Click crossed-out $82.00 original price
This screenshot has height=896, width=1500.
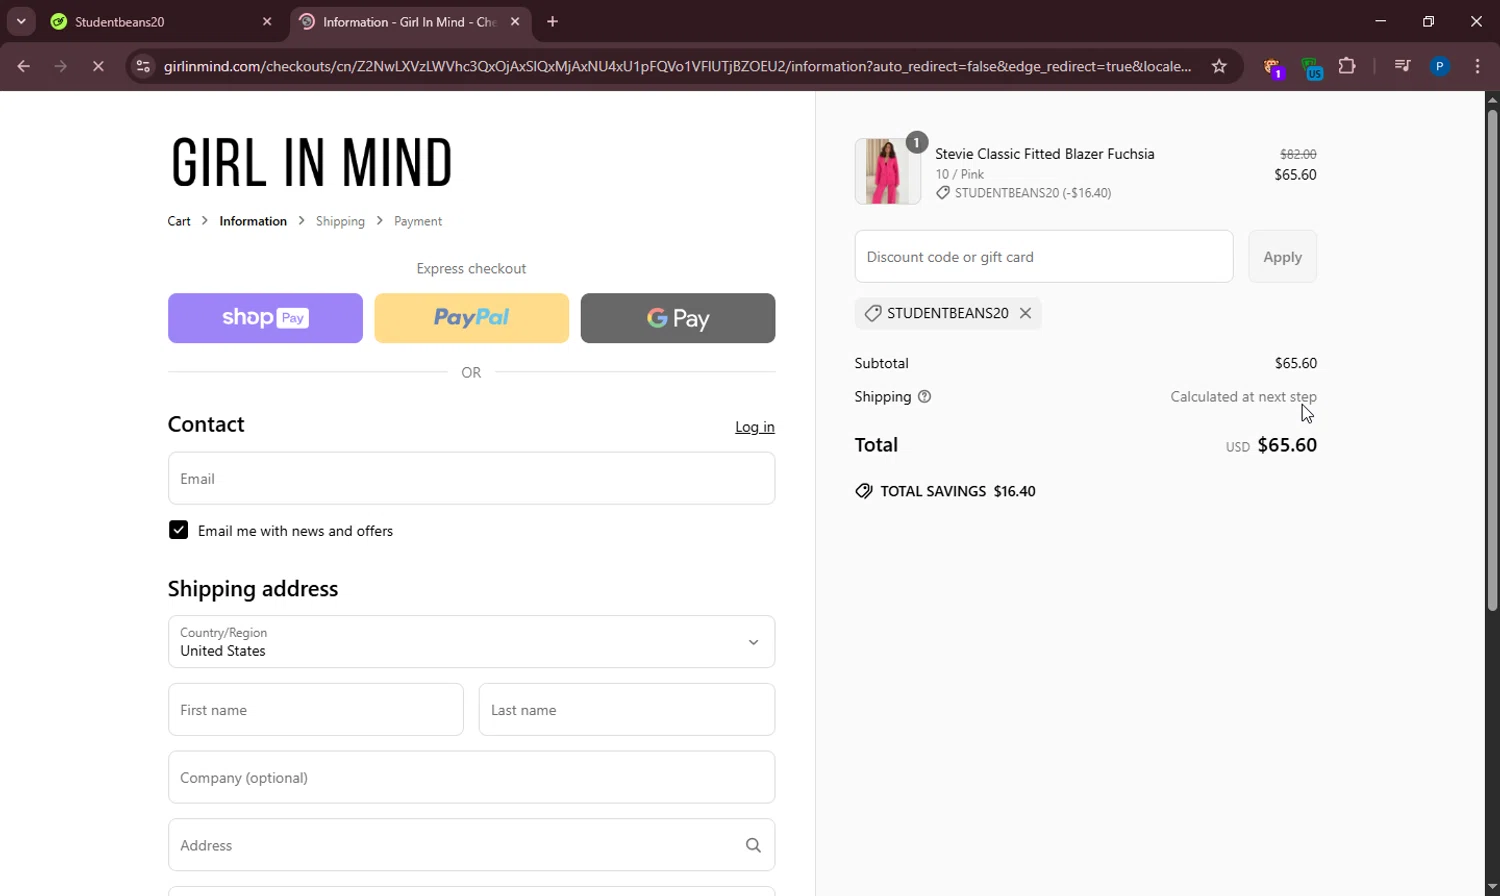pos(1298,154)
